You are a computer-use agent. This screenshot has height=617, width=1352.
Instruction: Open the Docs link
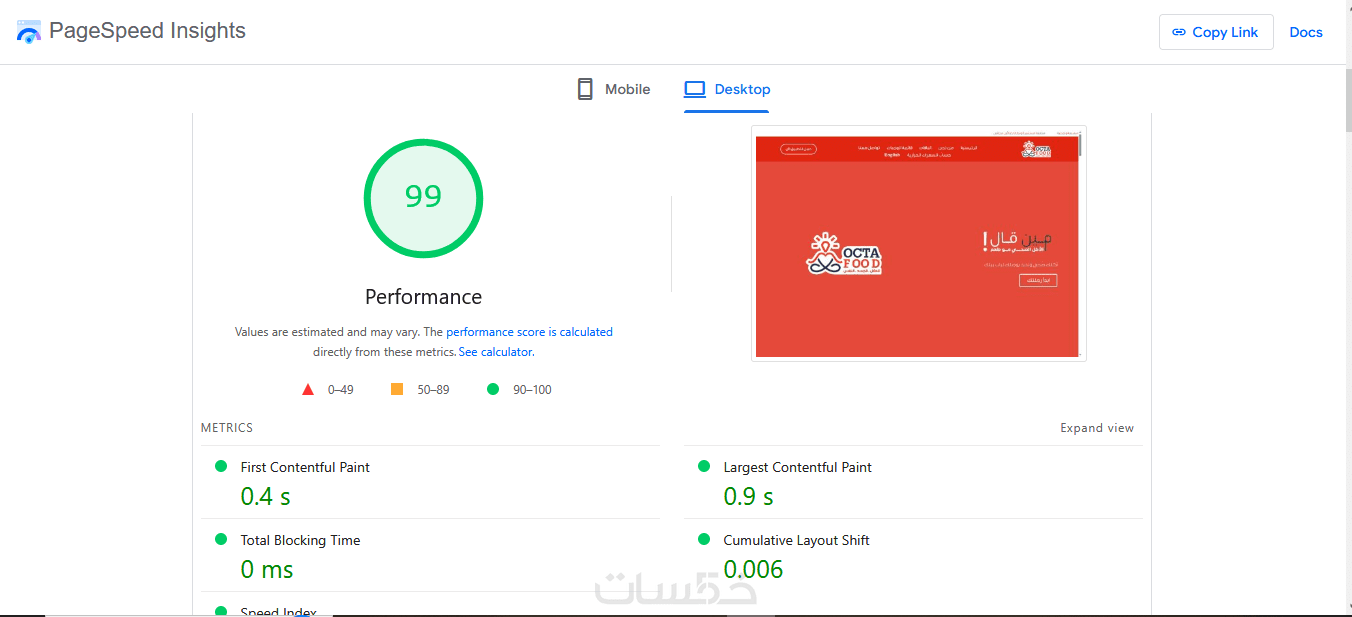pyautogui.click(x=1306, y=32)
